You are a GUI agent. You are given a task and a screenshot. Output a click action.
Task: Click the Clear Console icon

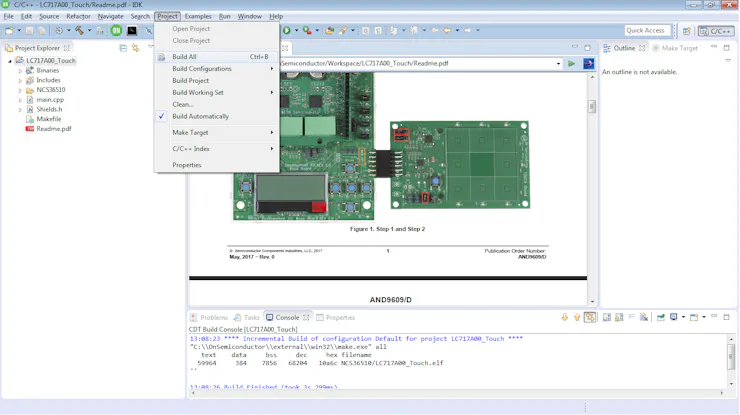point(644,317)
